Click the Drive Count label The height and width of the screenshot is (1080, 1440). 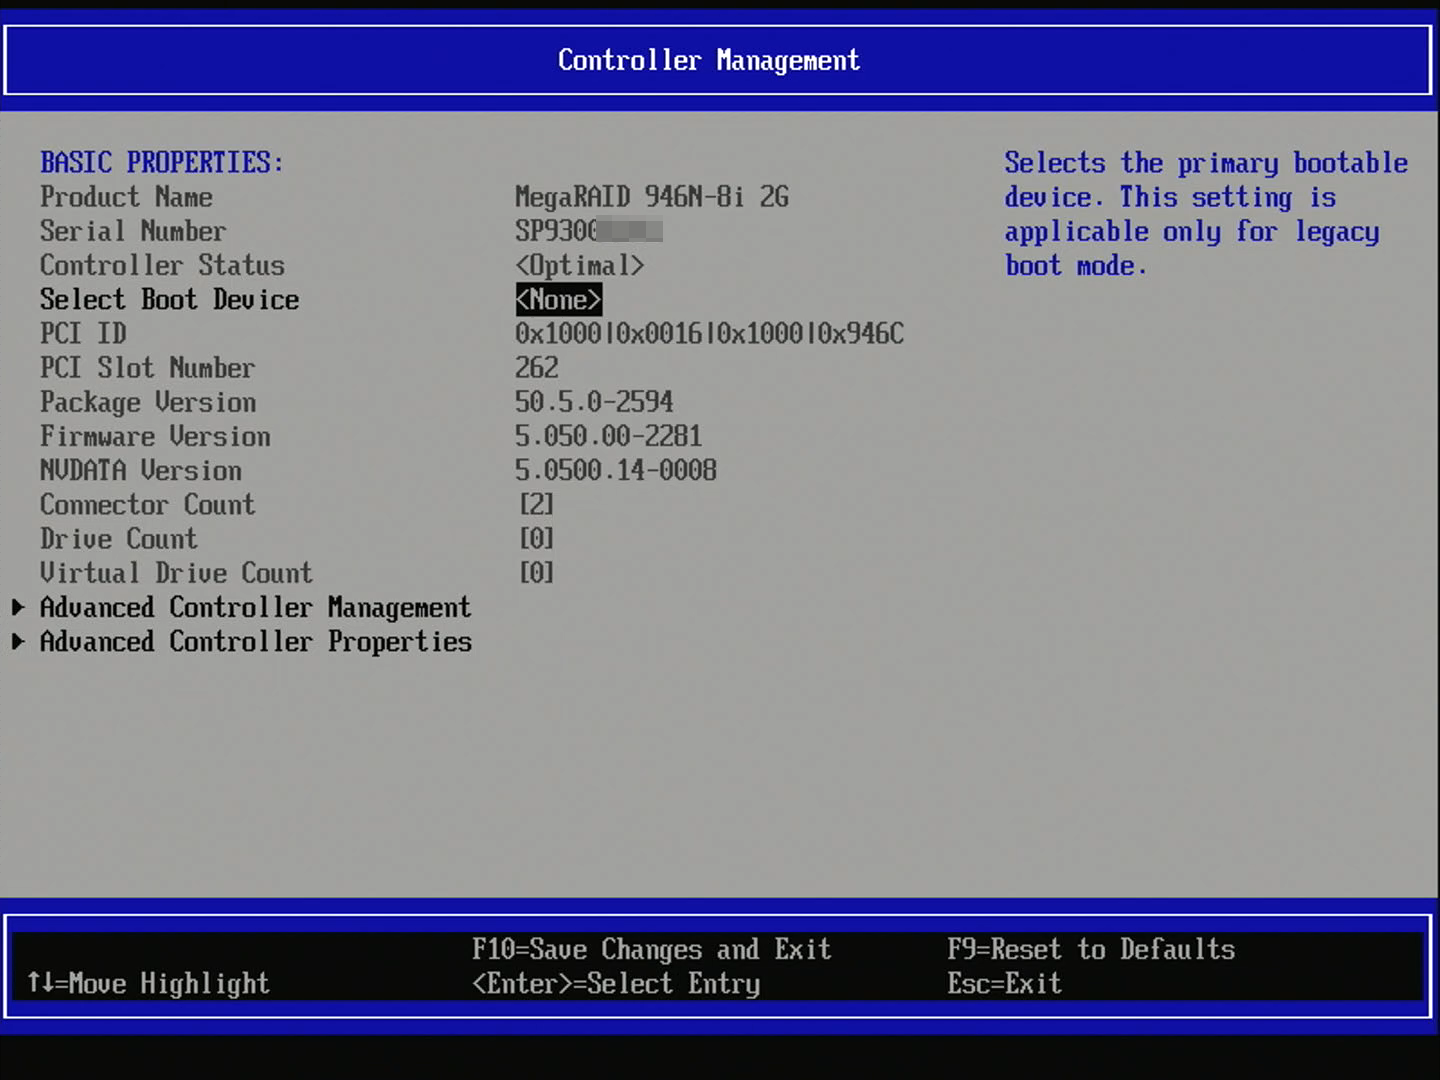click(x=119, y=538)
